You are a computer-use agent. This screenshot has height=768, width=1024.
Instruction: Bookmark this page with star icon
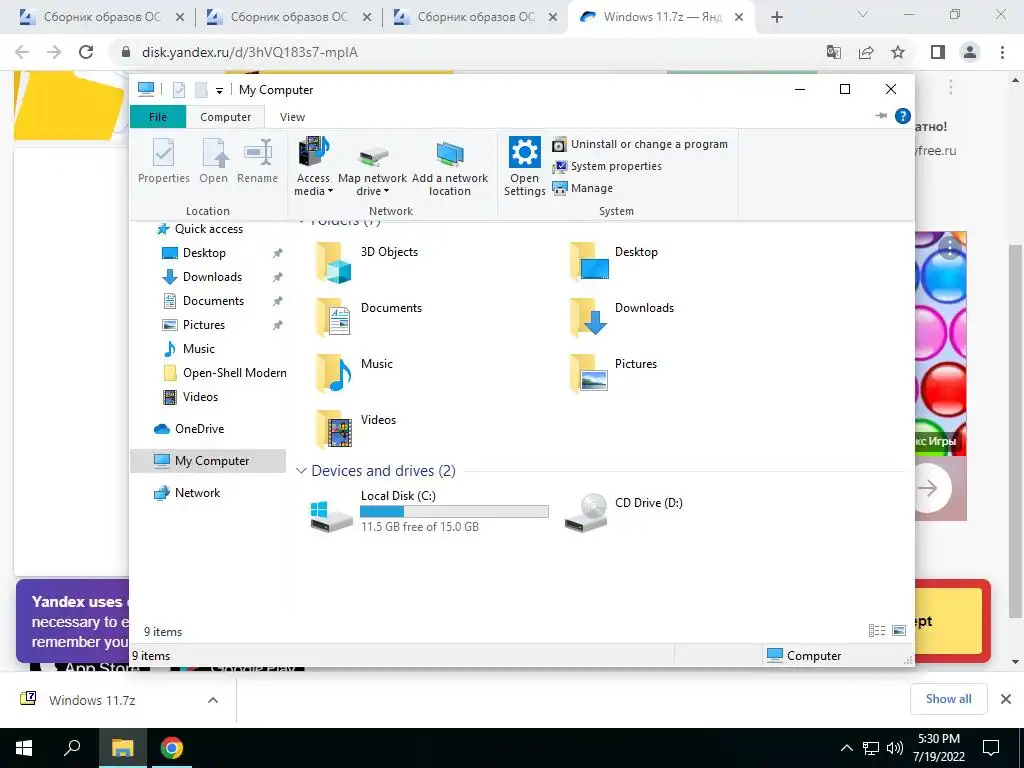coord(898,52)
